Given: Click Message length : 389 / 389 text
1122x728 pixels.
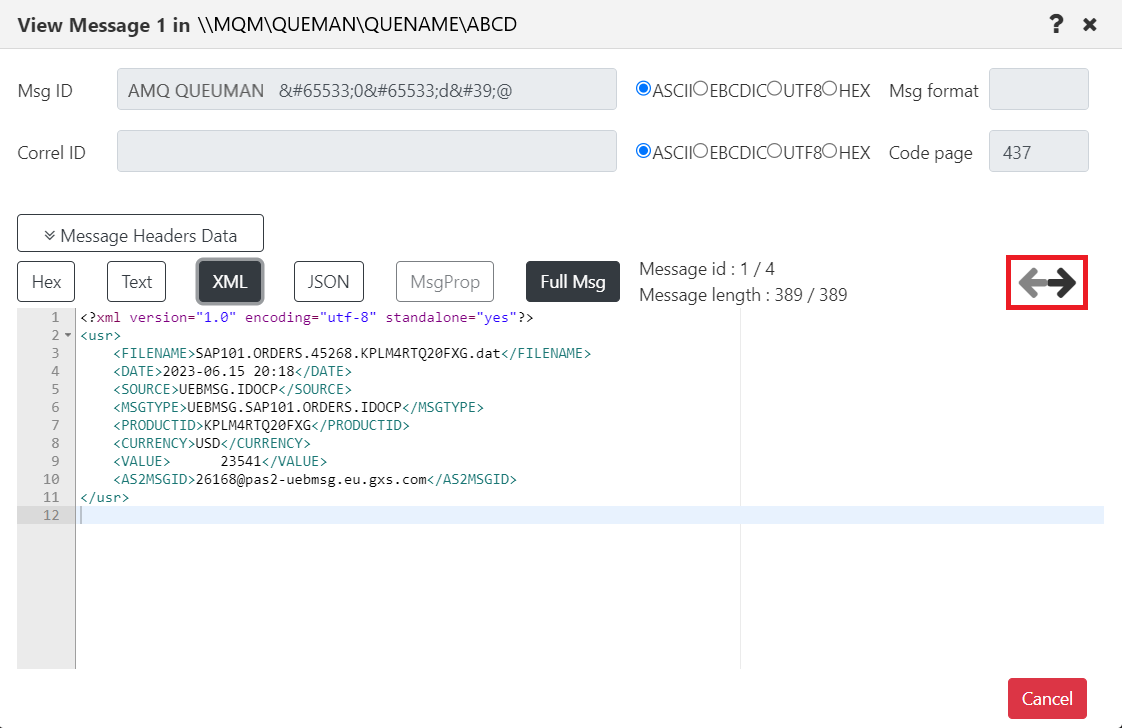Looking at the screenshot, I should [x=743, y=295].
